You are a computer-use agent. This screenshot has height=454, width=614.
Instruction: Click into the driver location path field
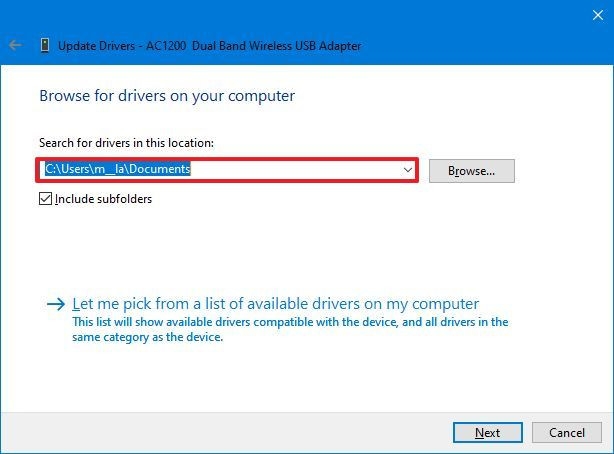(x=300, y=170)
